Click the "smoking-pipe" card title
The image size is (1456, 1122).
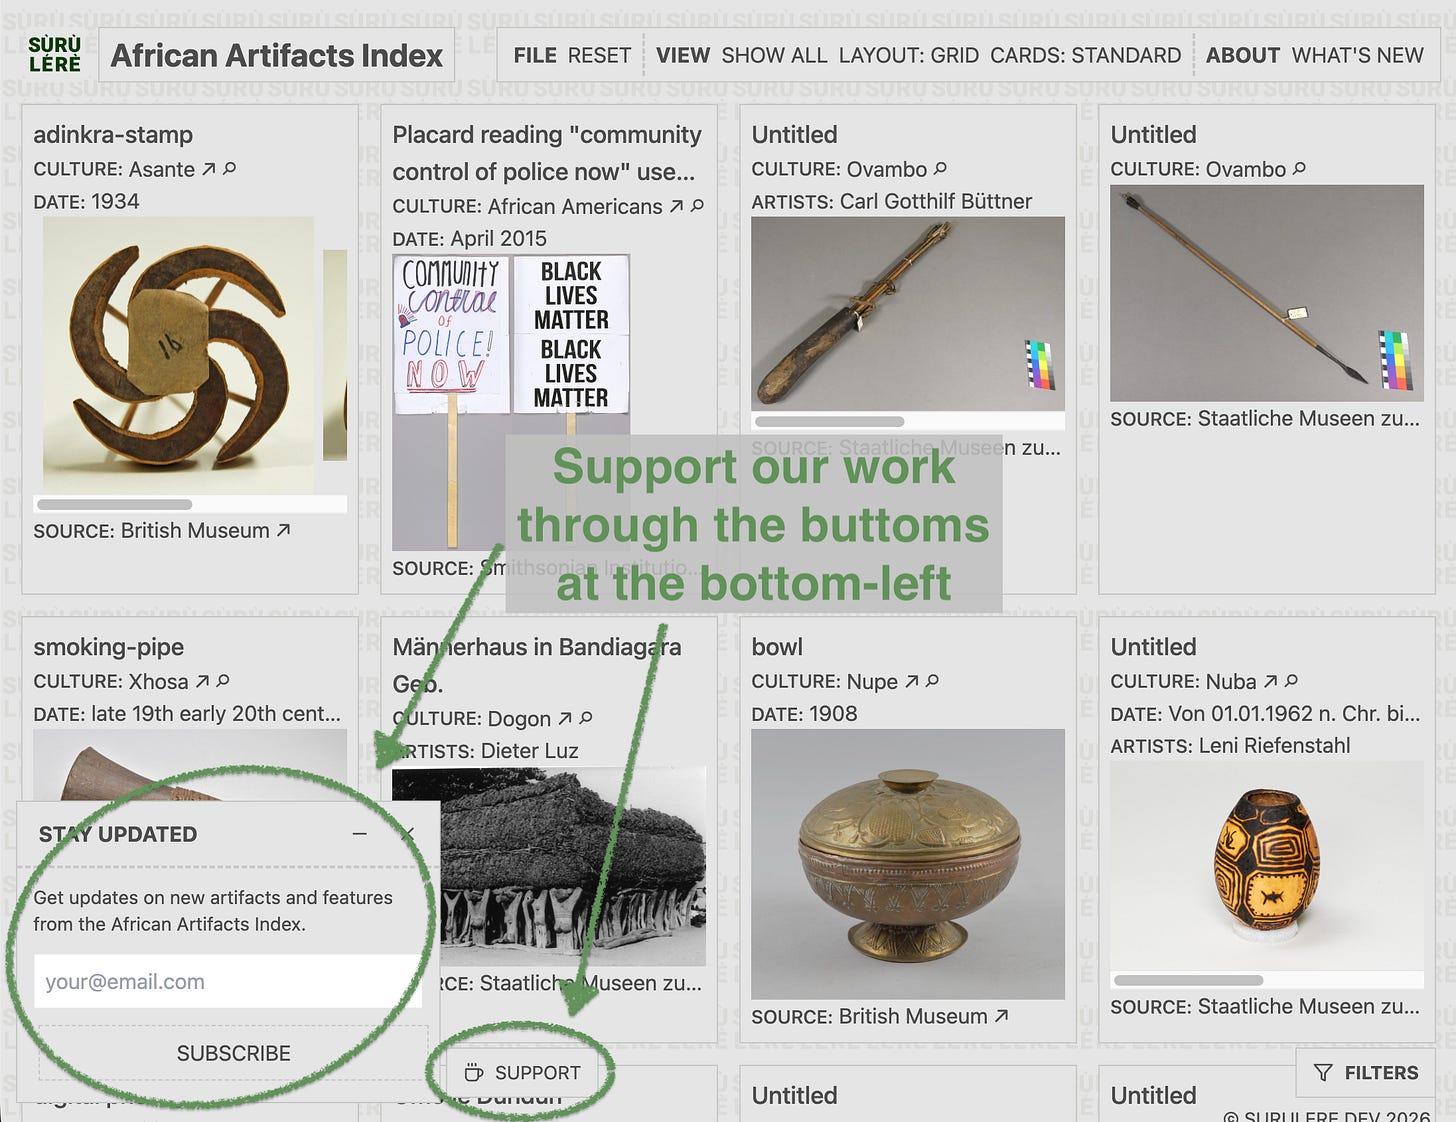coord(109,647)
